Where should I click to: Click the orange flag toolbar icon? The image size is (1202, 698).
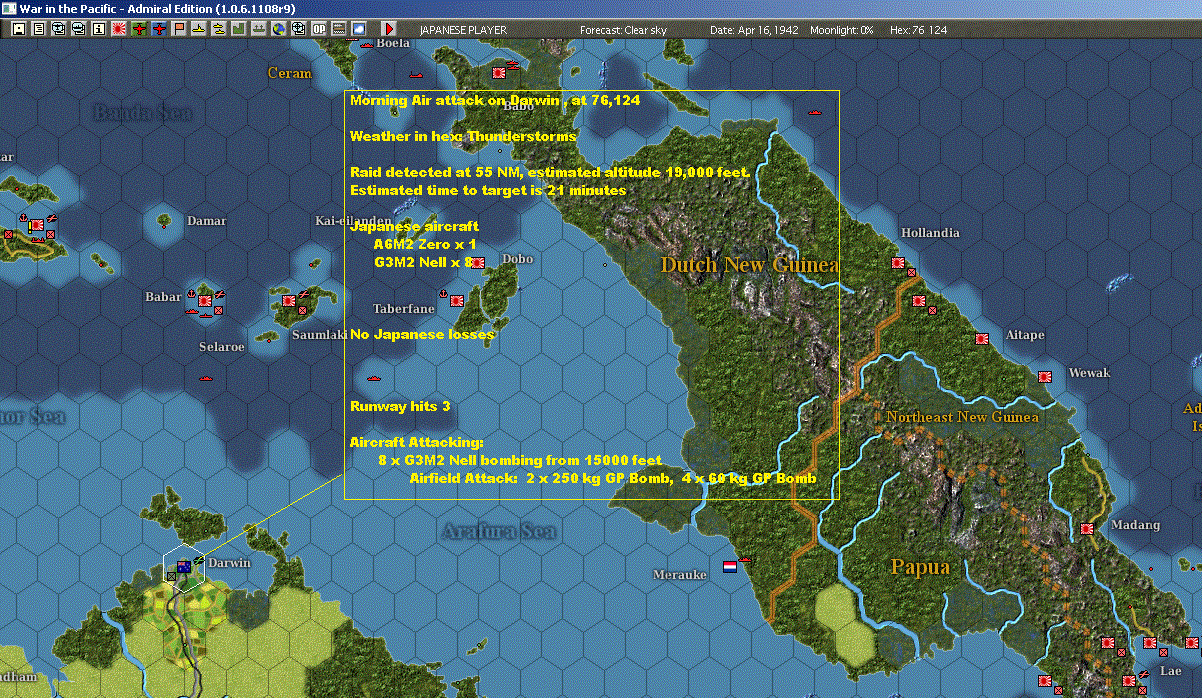click(x=179, y=29)
